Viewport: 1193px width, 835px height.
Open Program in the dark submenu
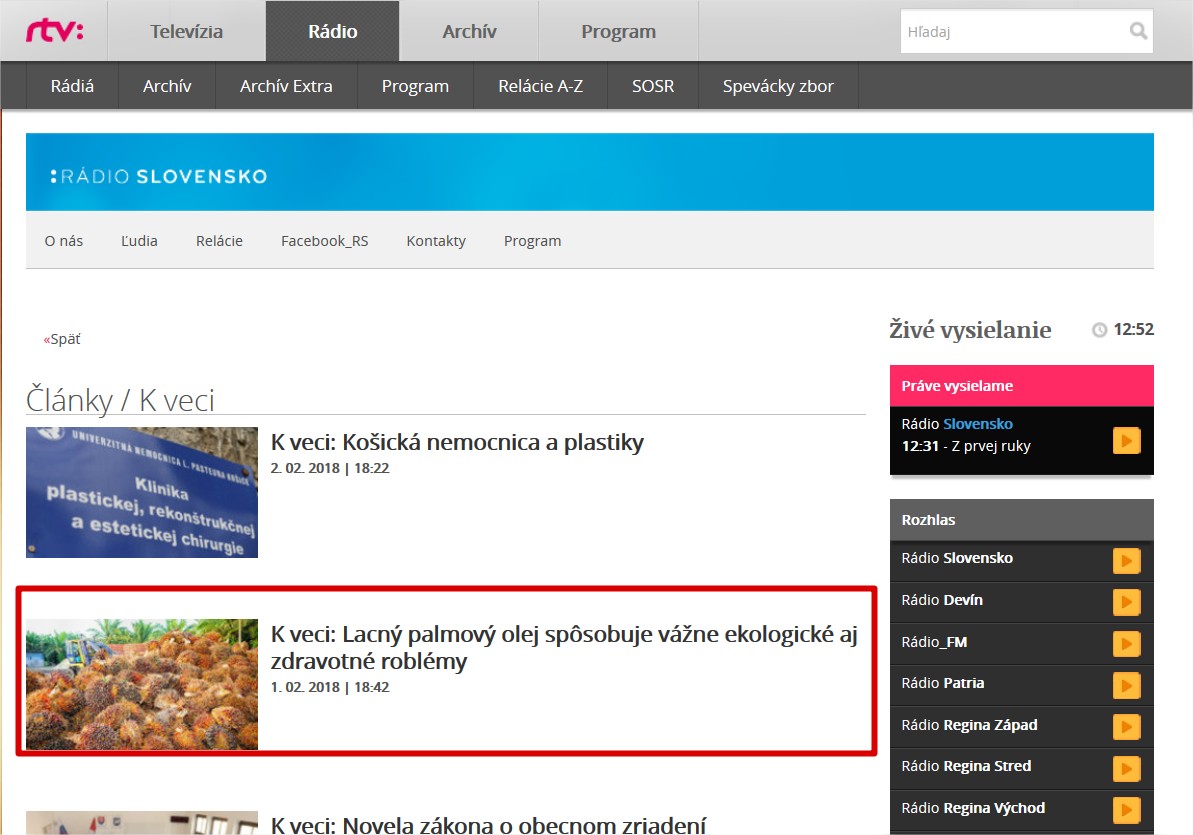click(x=415, y=86)
